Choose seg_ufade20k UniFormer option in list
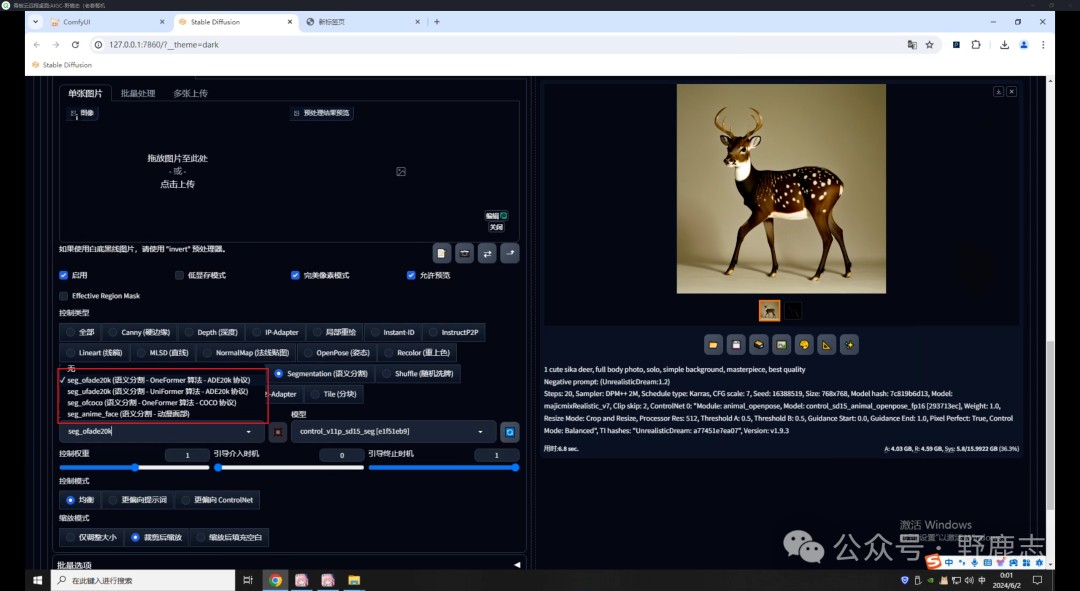 [158, 391]
